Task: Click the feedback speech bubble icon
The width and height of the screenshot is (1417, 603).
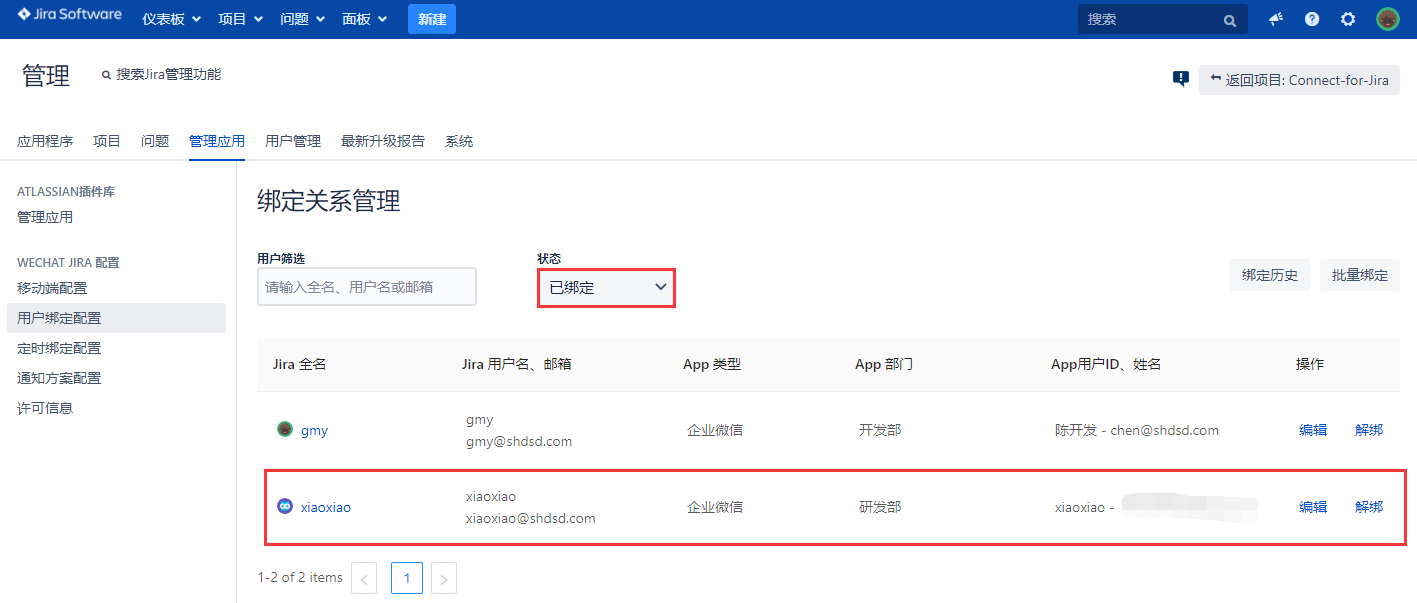Action: (1181, 79)
